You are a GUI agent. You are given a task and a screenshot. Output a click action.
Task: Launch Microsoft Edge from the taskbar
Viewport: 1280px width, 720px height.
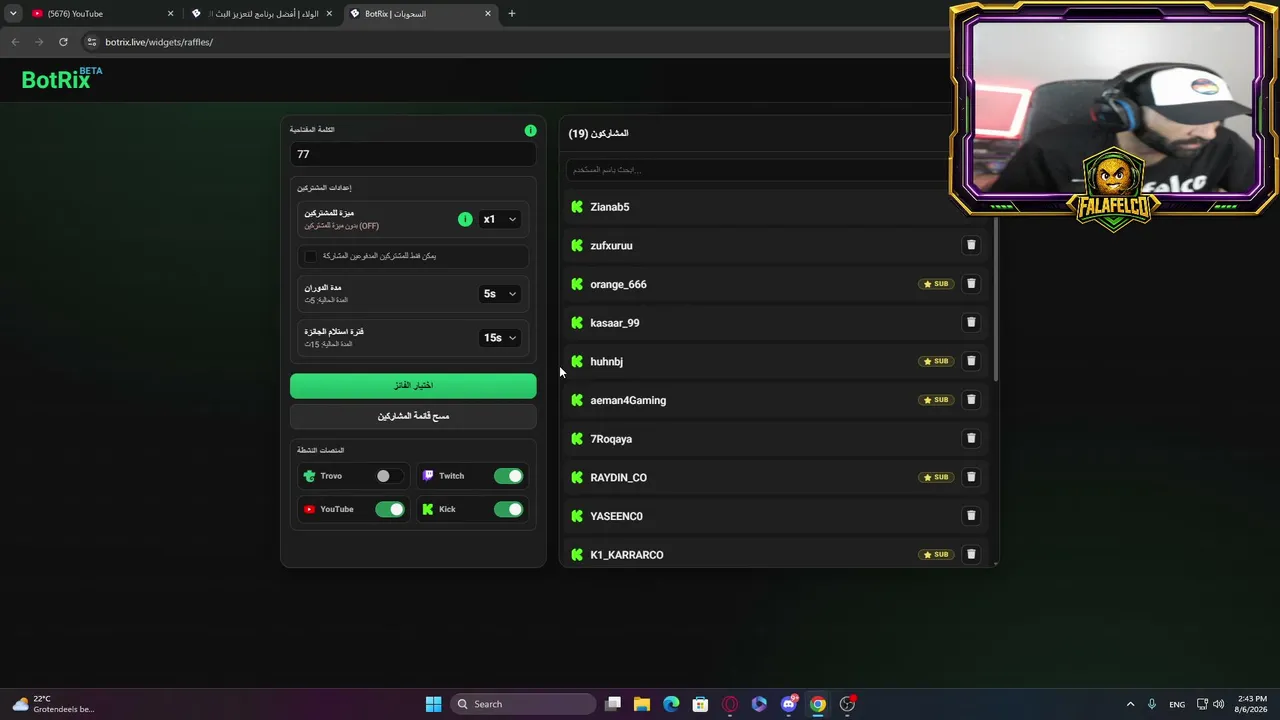point(671,704)
